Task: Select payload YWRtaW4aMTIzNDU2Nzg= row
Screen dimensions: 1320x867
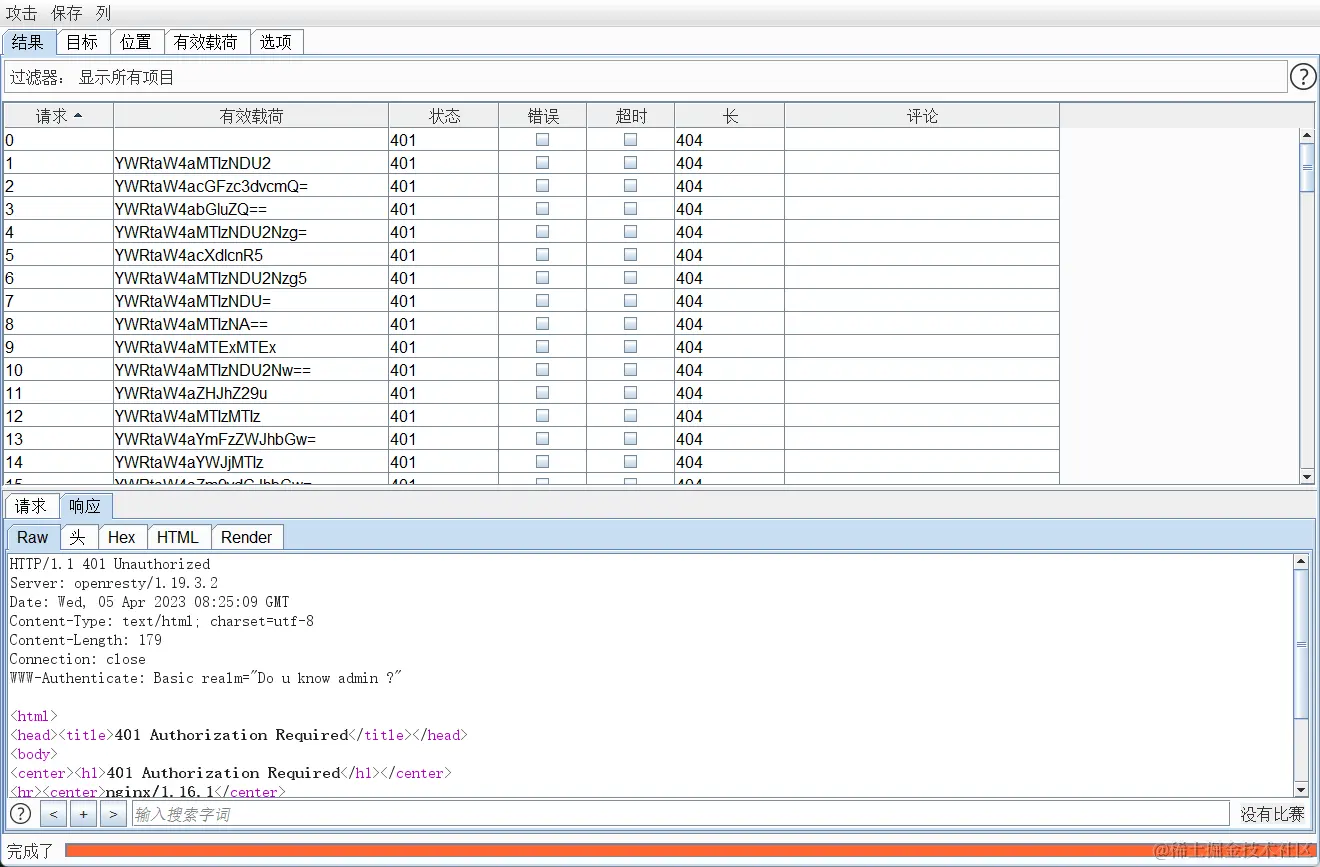Action: 531,232
